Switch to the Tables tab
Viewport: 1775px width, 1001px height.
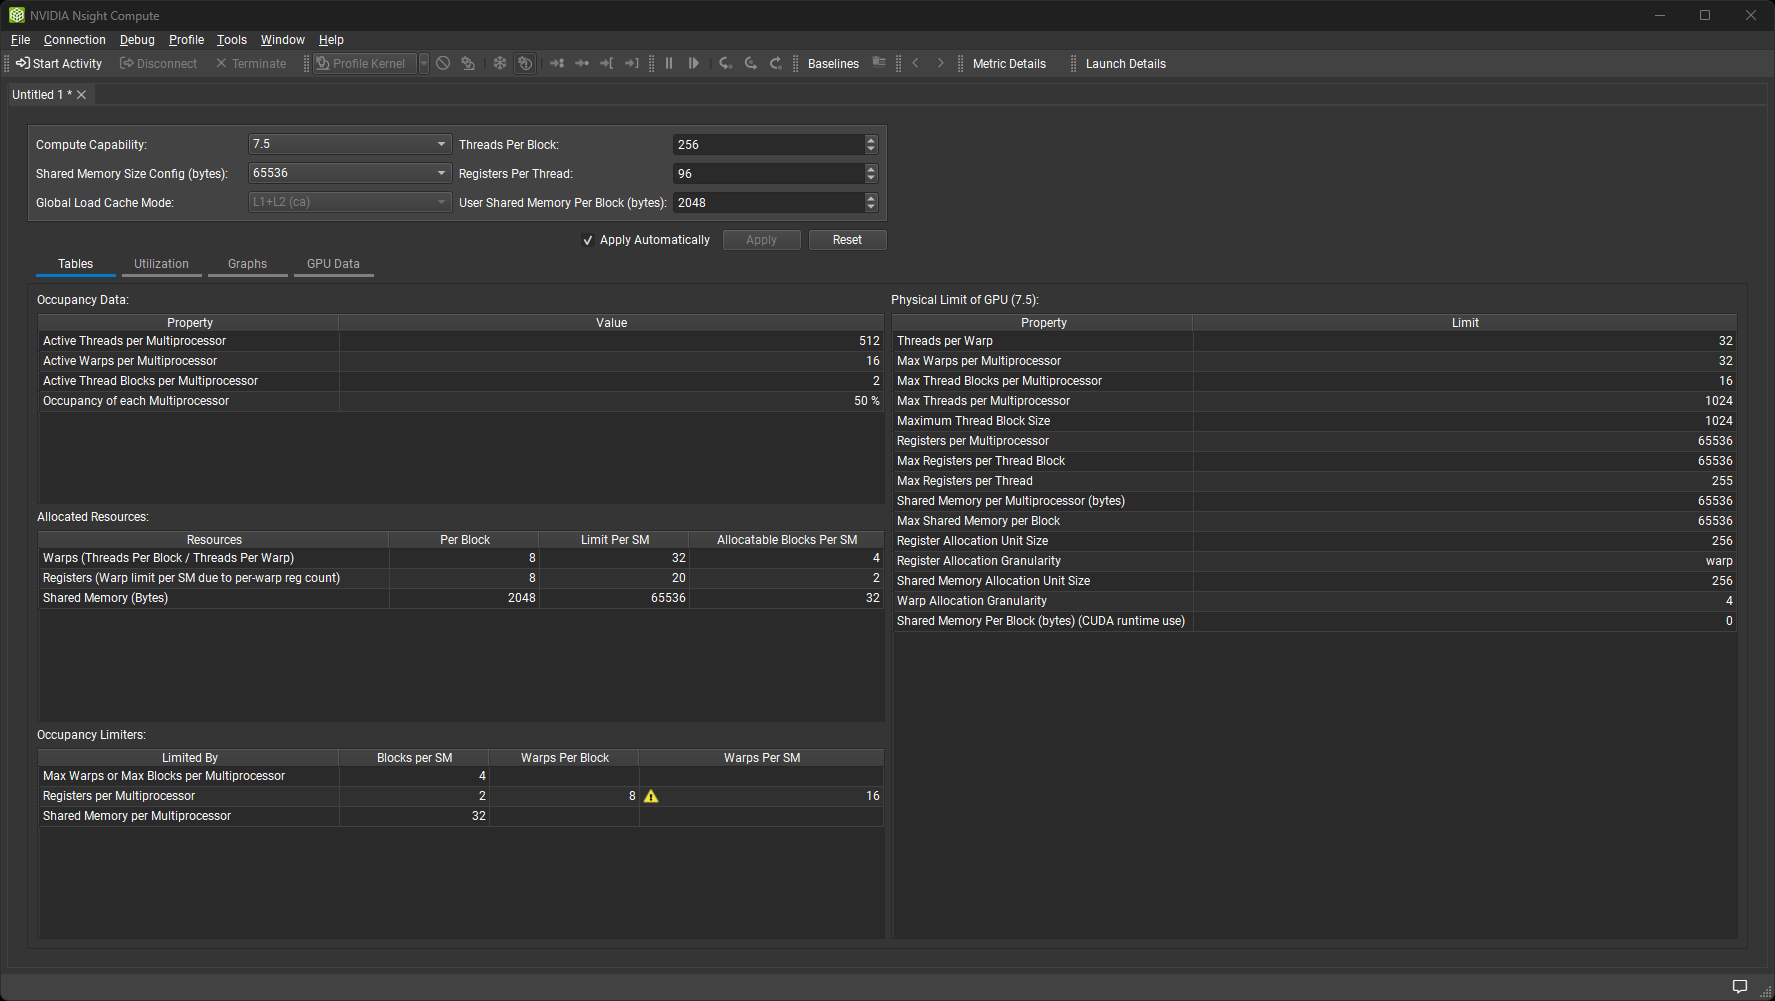76,264
